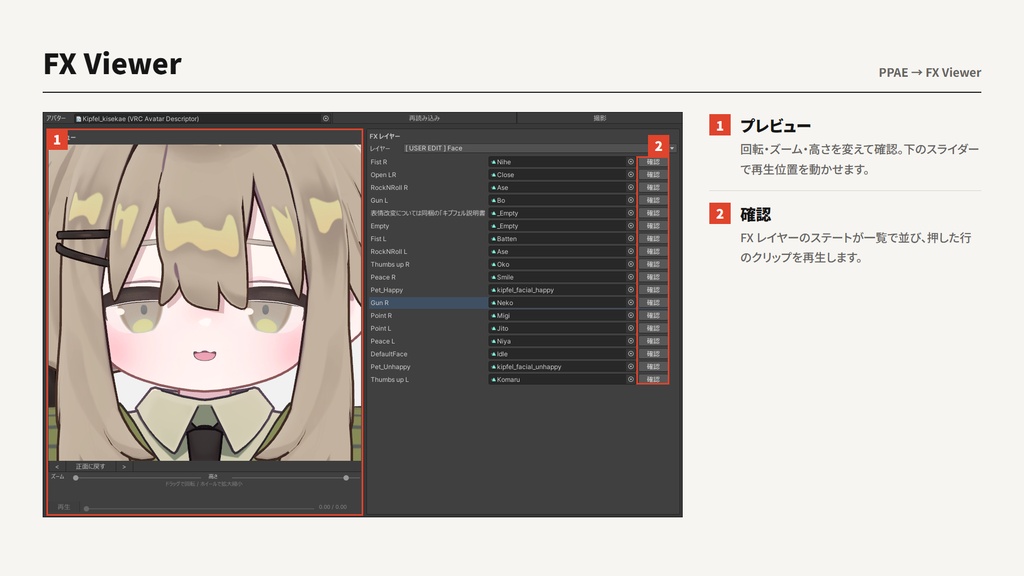This screenshot has width=1024, height=576.
Task: Open the object picker for the Jito clip
Action: click(631, 328)
